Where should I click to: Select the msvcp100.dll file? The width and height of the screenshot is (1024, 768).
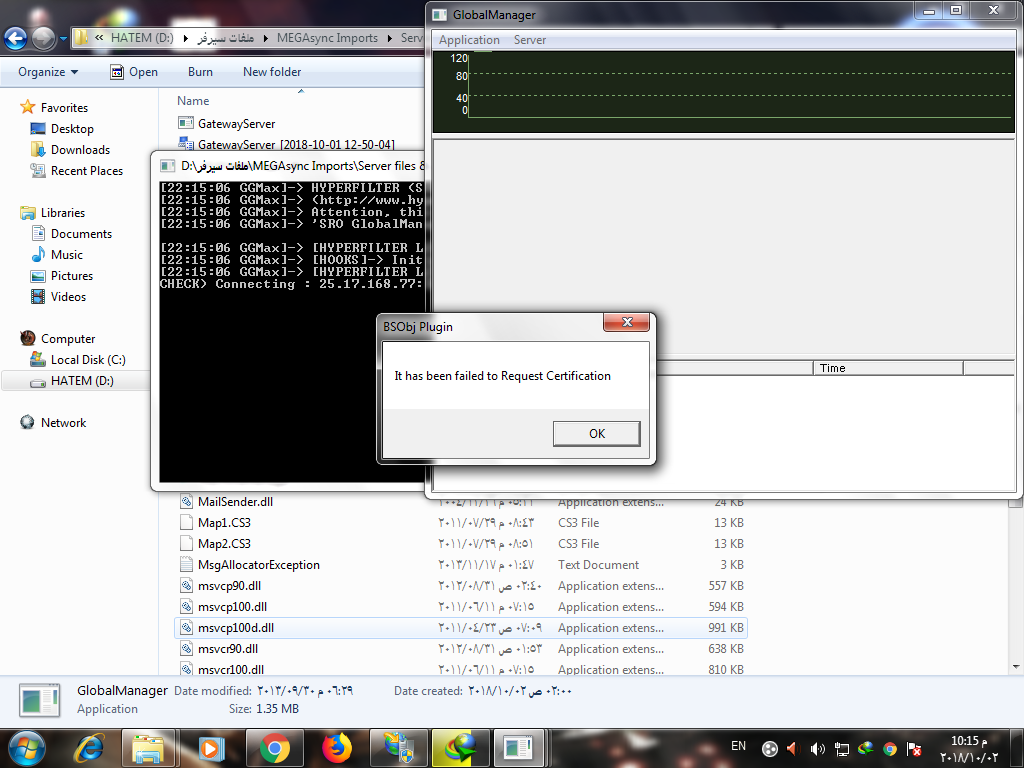pyautogui.click(x=232, y=607)
